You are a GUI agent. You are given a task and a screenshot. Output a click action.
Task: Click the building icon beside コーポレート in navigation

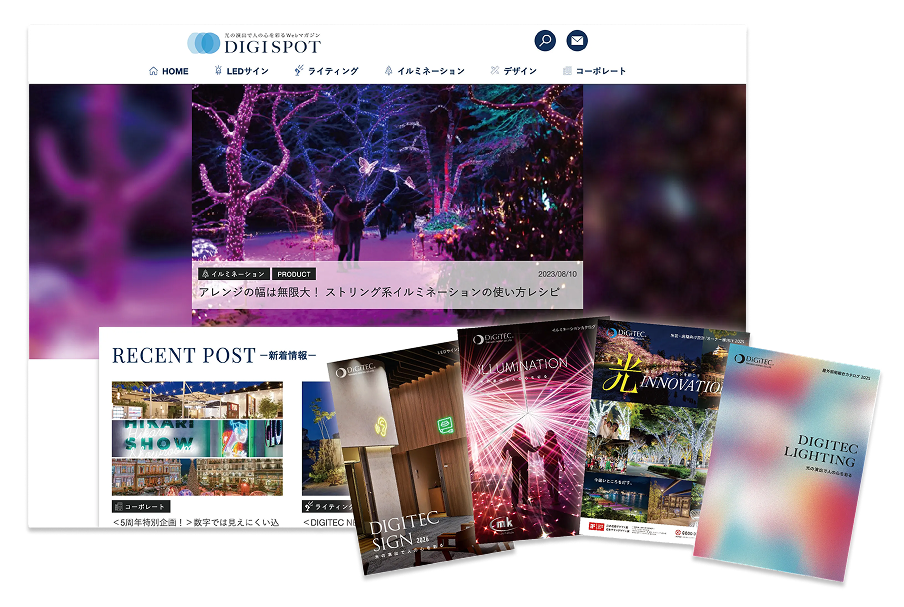tap(567, 71)
